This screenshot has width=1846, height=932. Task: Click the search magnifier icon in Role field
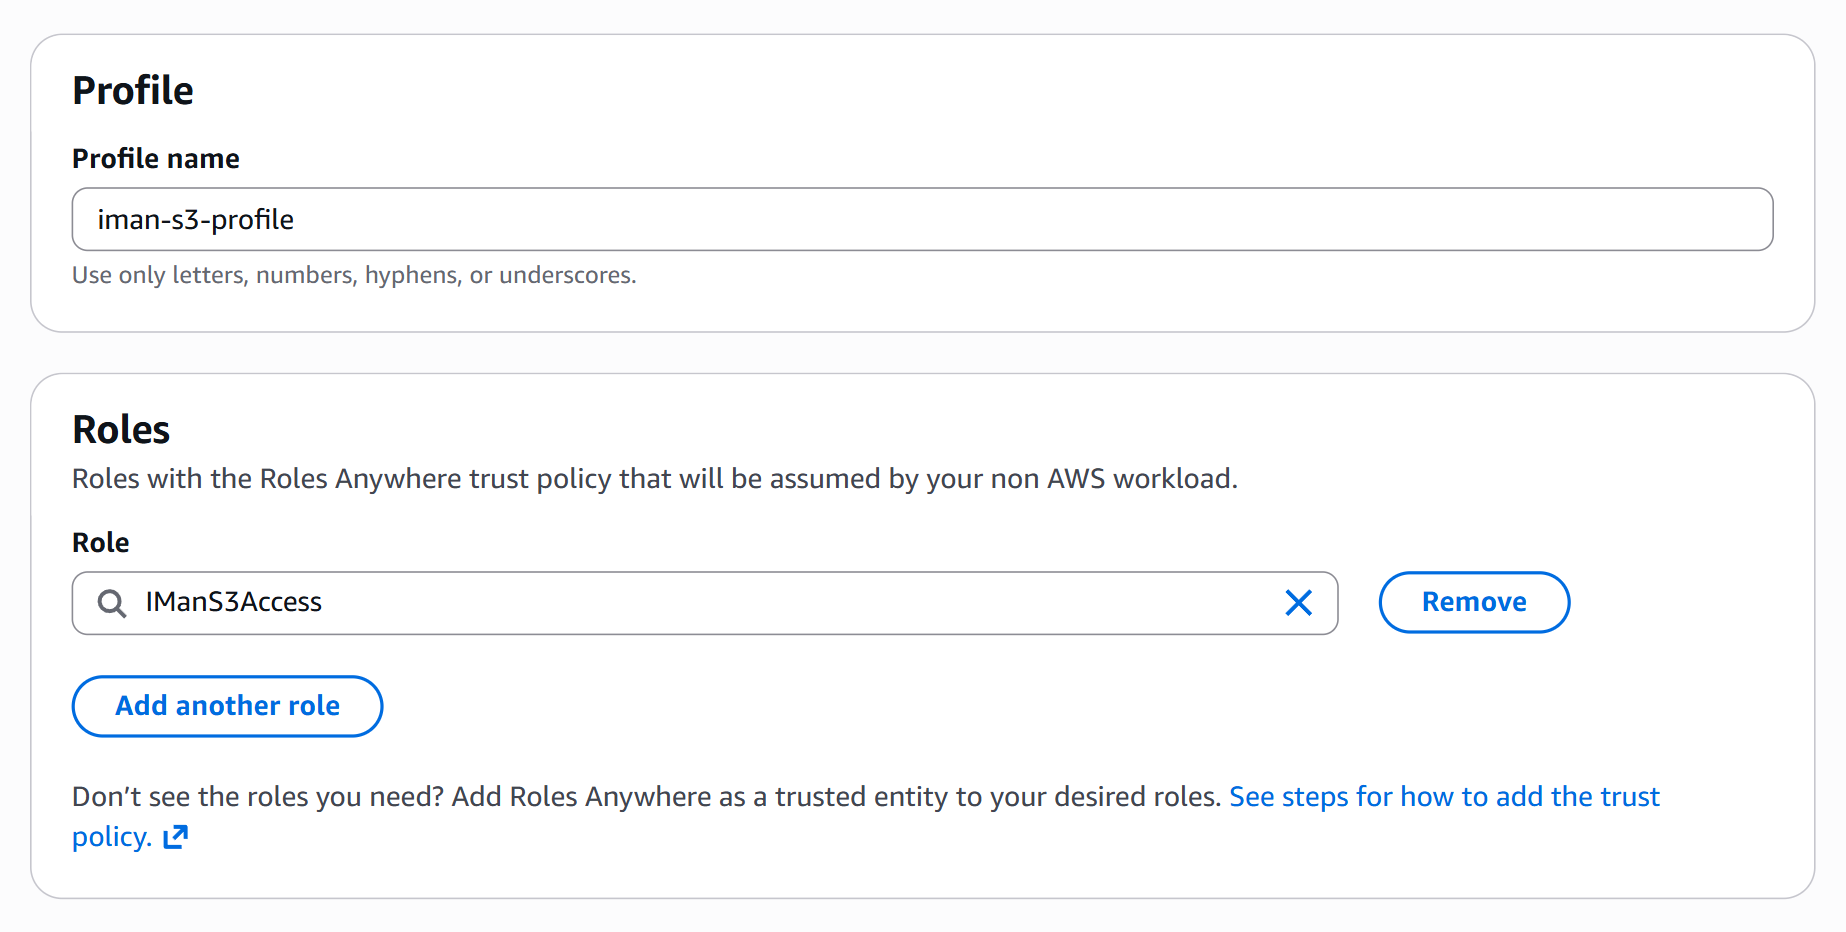point(112,603)
